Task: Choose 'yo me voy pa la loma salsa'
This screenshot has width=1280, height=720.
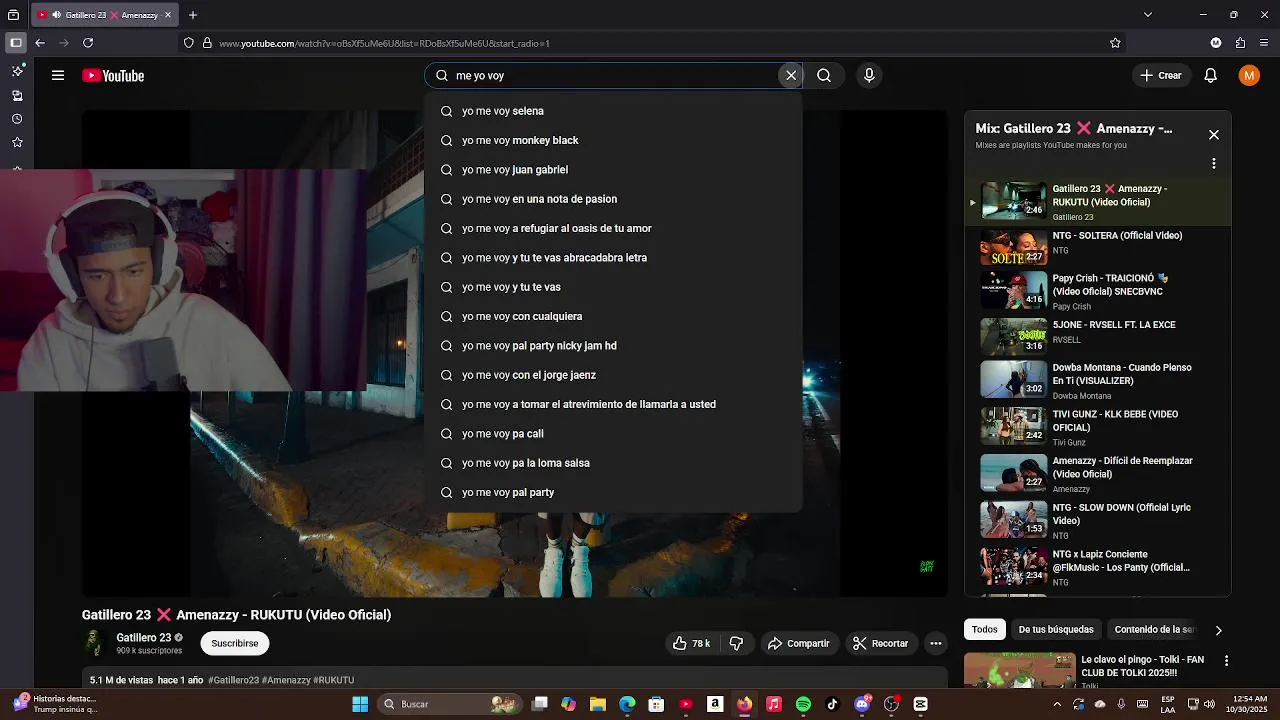Action: [613, 463]
